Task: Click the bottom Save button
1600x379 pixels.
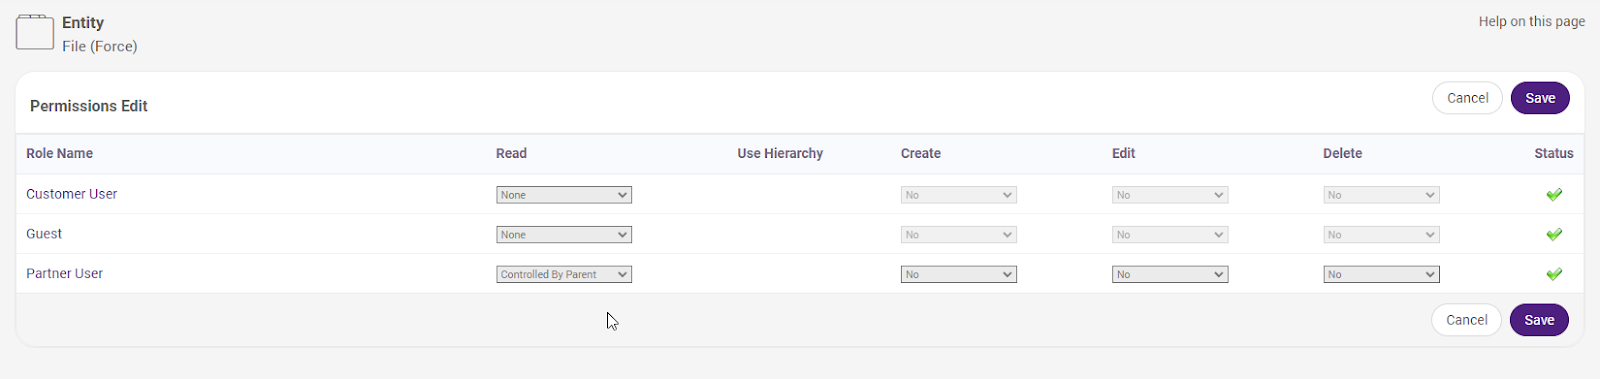Action: pyautogui.click(x=1539, y=320)
